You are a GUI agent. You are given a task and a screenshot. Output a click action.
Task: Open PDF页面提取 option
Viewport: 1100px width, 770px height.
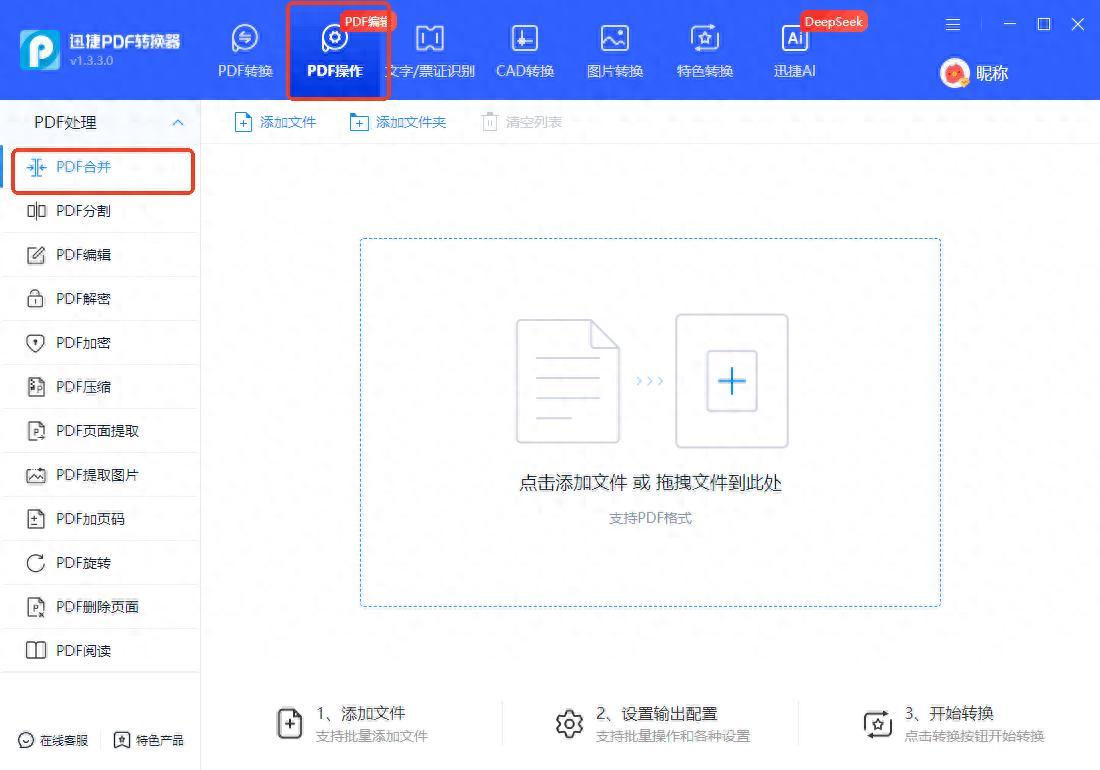pos(97,431)
